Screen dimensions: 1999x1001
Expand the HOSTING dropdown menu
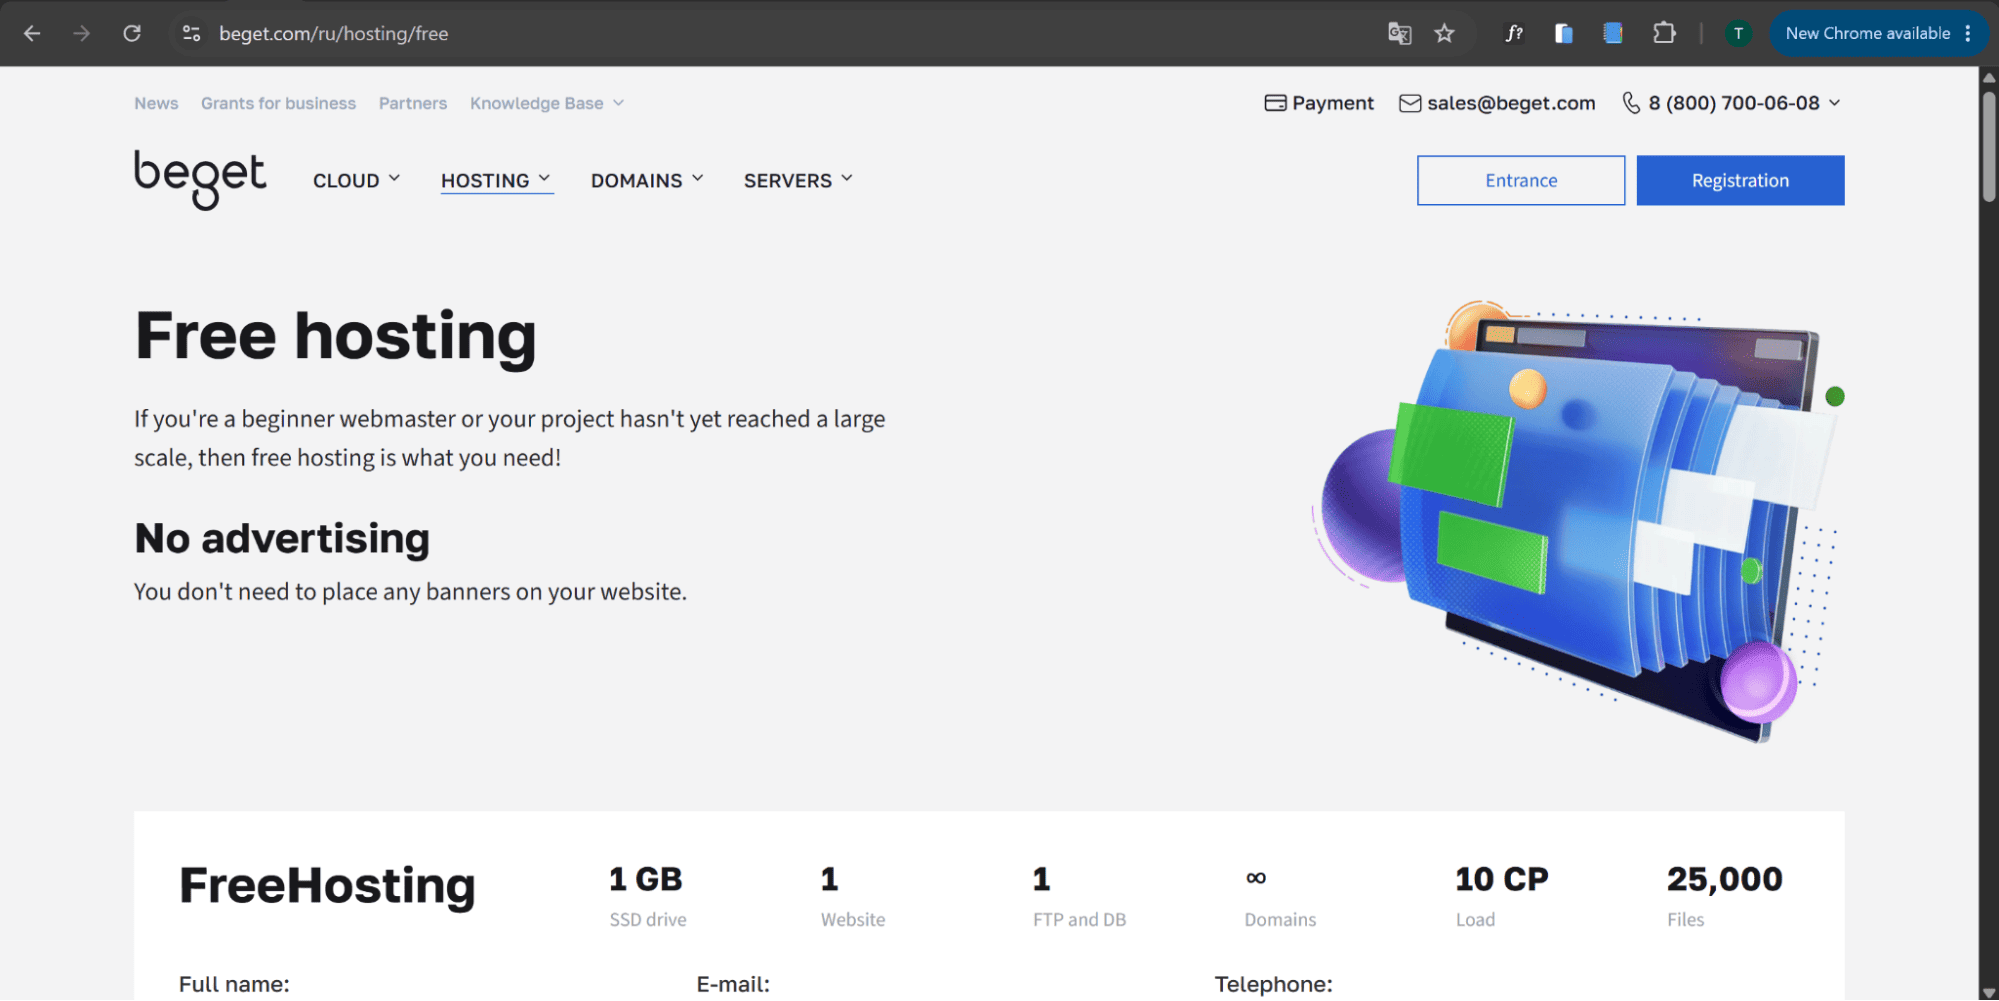click(496, 180)
